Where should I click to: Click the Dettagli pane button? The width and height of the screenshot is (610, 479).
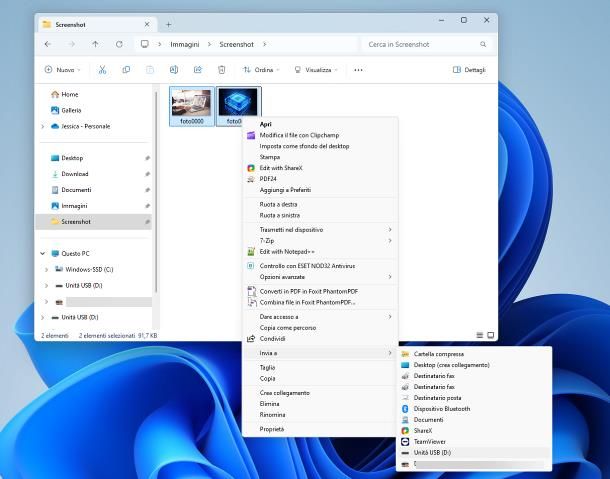click(x=469, y=70)
